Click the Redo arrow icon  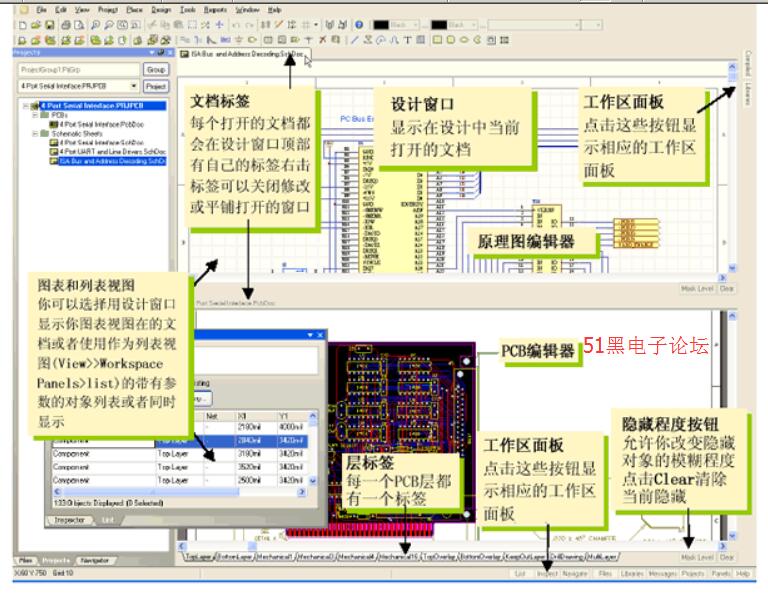[250, 25]
